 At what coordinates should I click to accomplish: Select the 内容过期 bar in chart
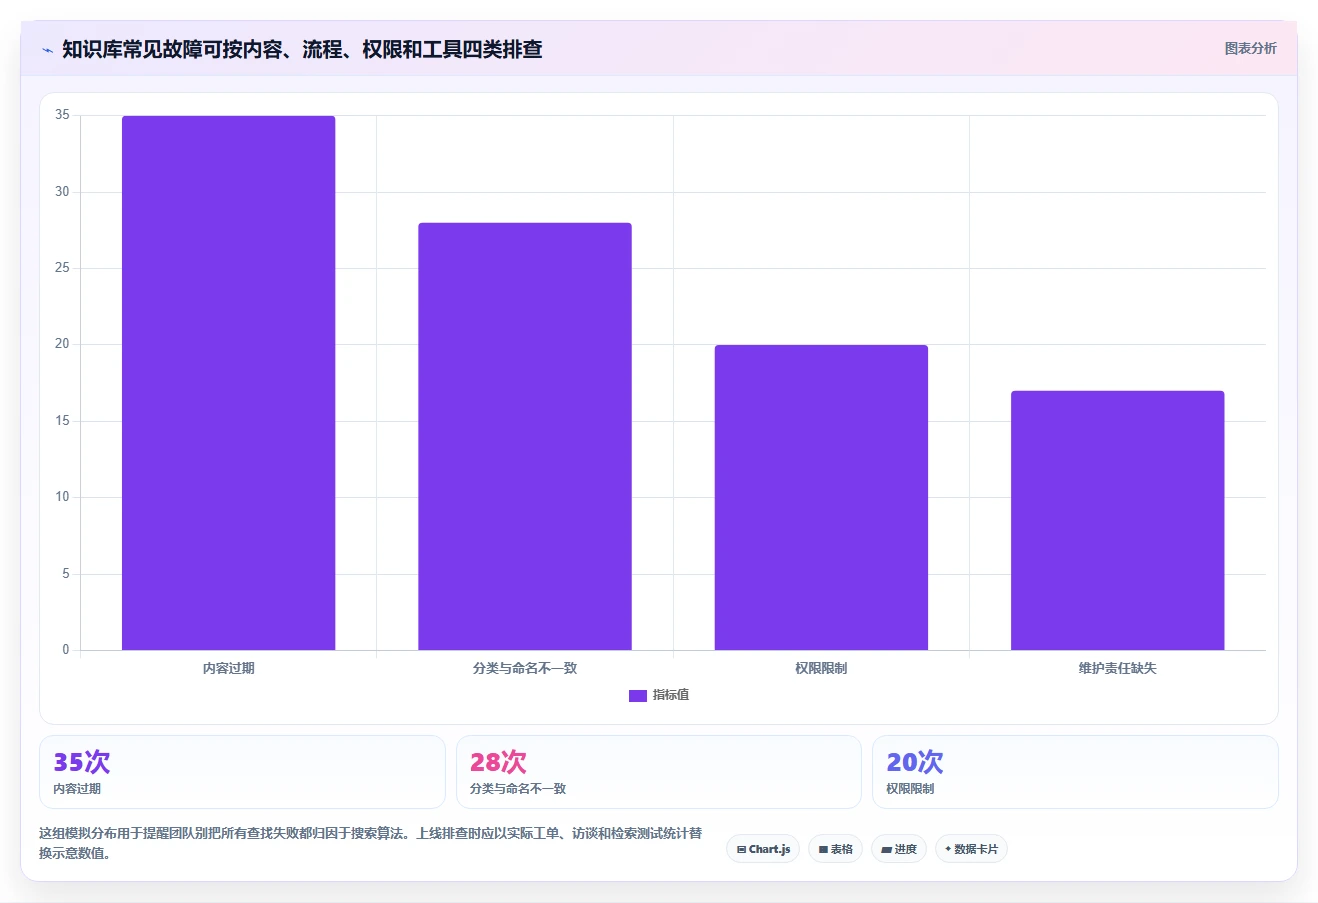pyautogui.click(x=228, y=383)
